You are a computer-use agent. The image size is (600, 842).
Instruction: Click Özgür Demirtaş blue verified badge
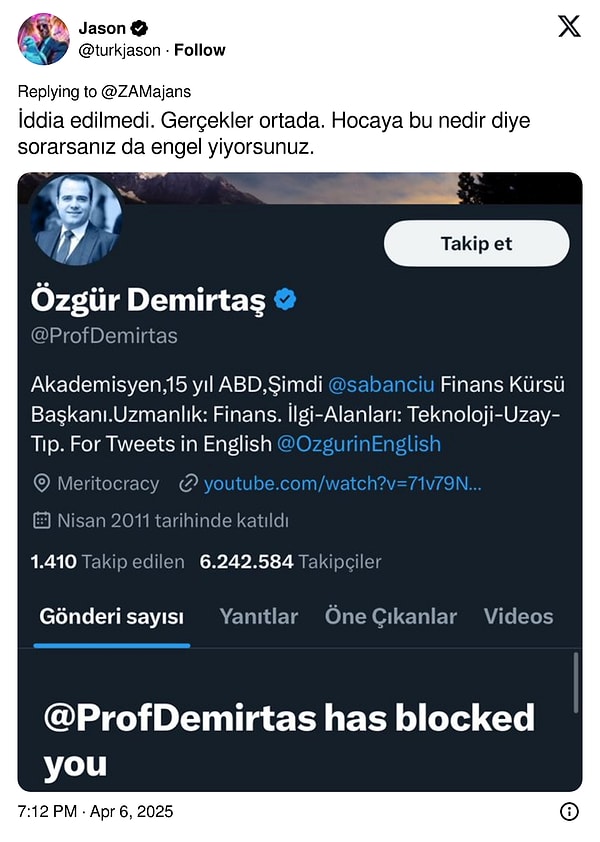[x=285, y=299]
